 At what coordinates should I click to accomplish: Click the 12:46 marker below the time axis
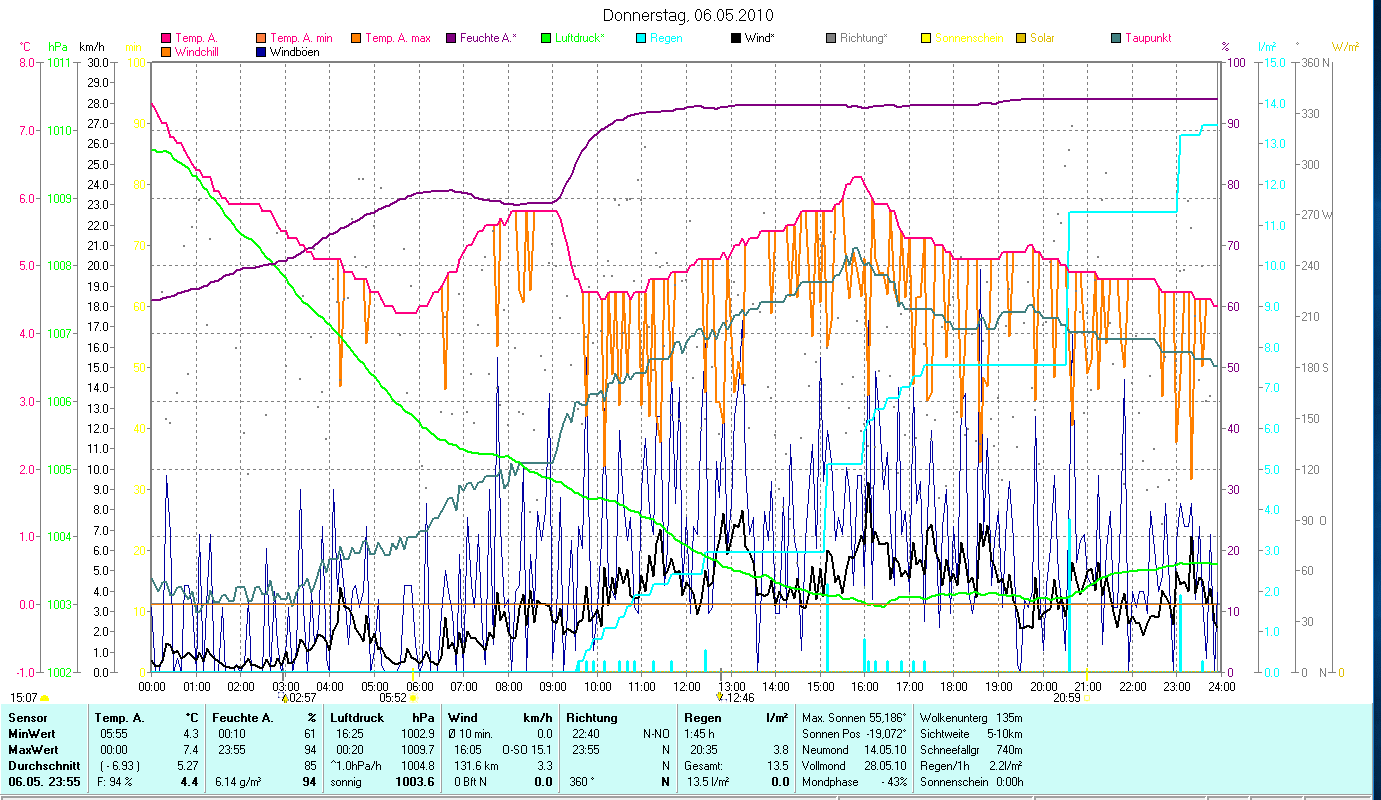click(x=738, y=698)
